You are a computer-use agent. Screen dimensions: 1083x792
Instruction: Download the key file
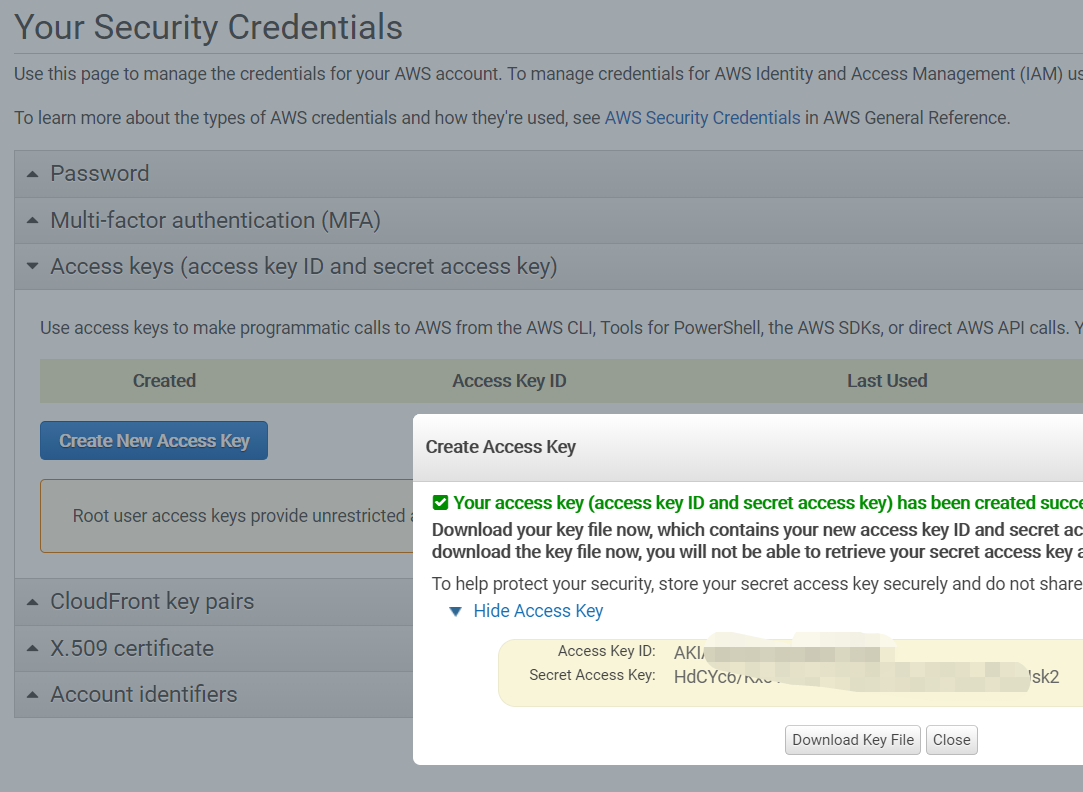click(853, 740)
